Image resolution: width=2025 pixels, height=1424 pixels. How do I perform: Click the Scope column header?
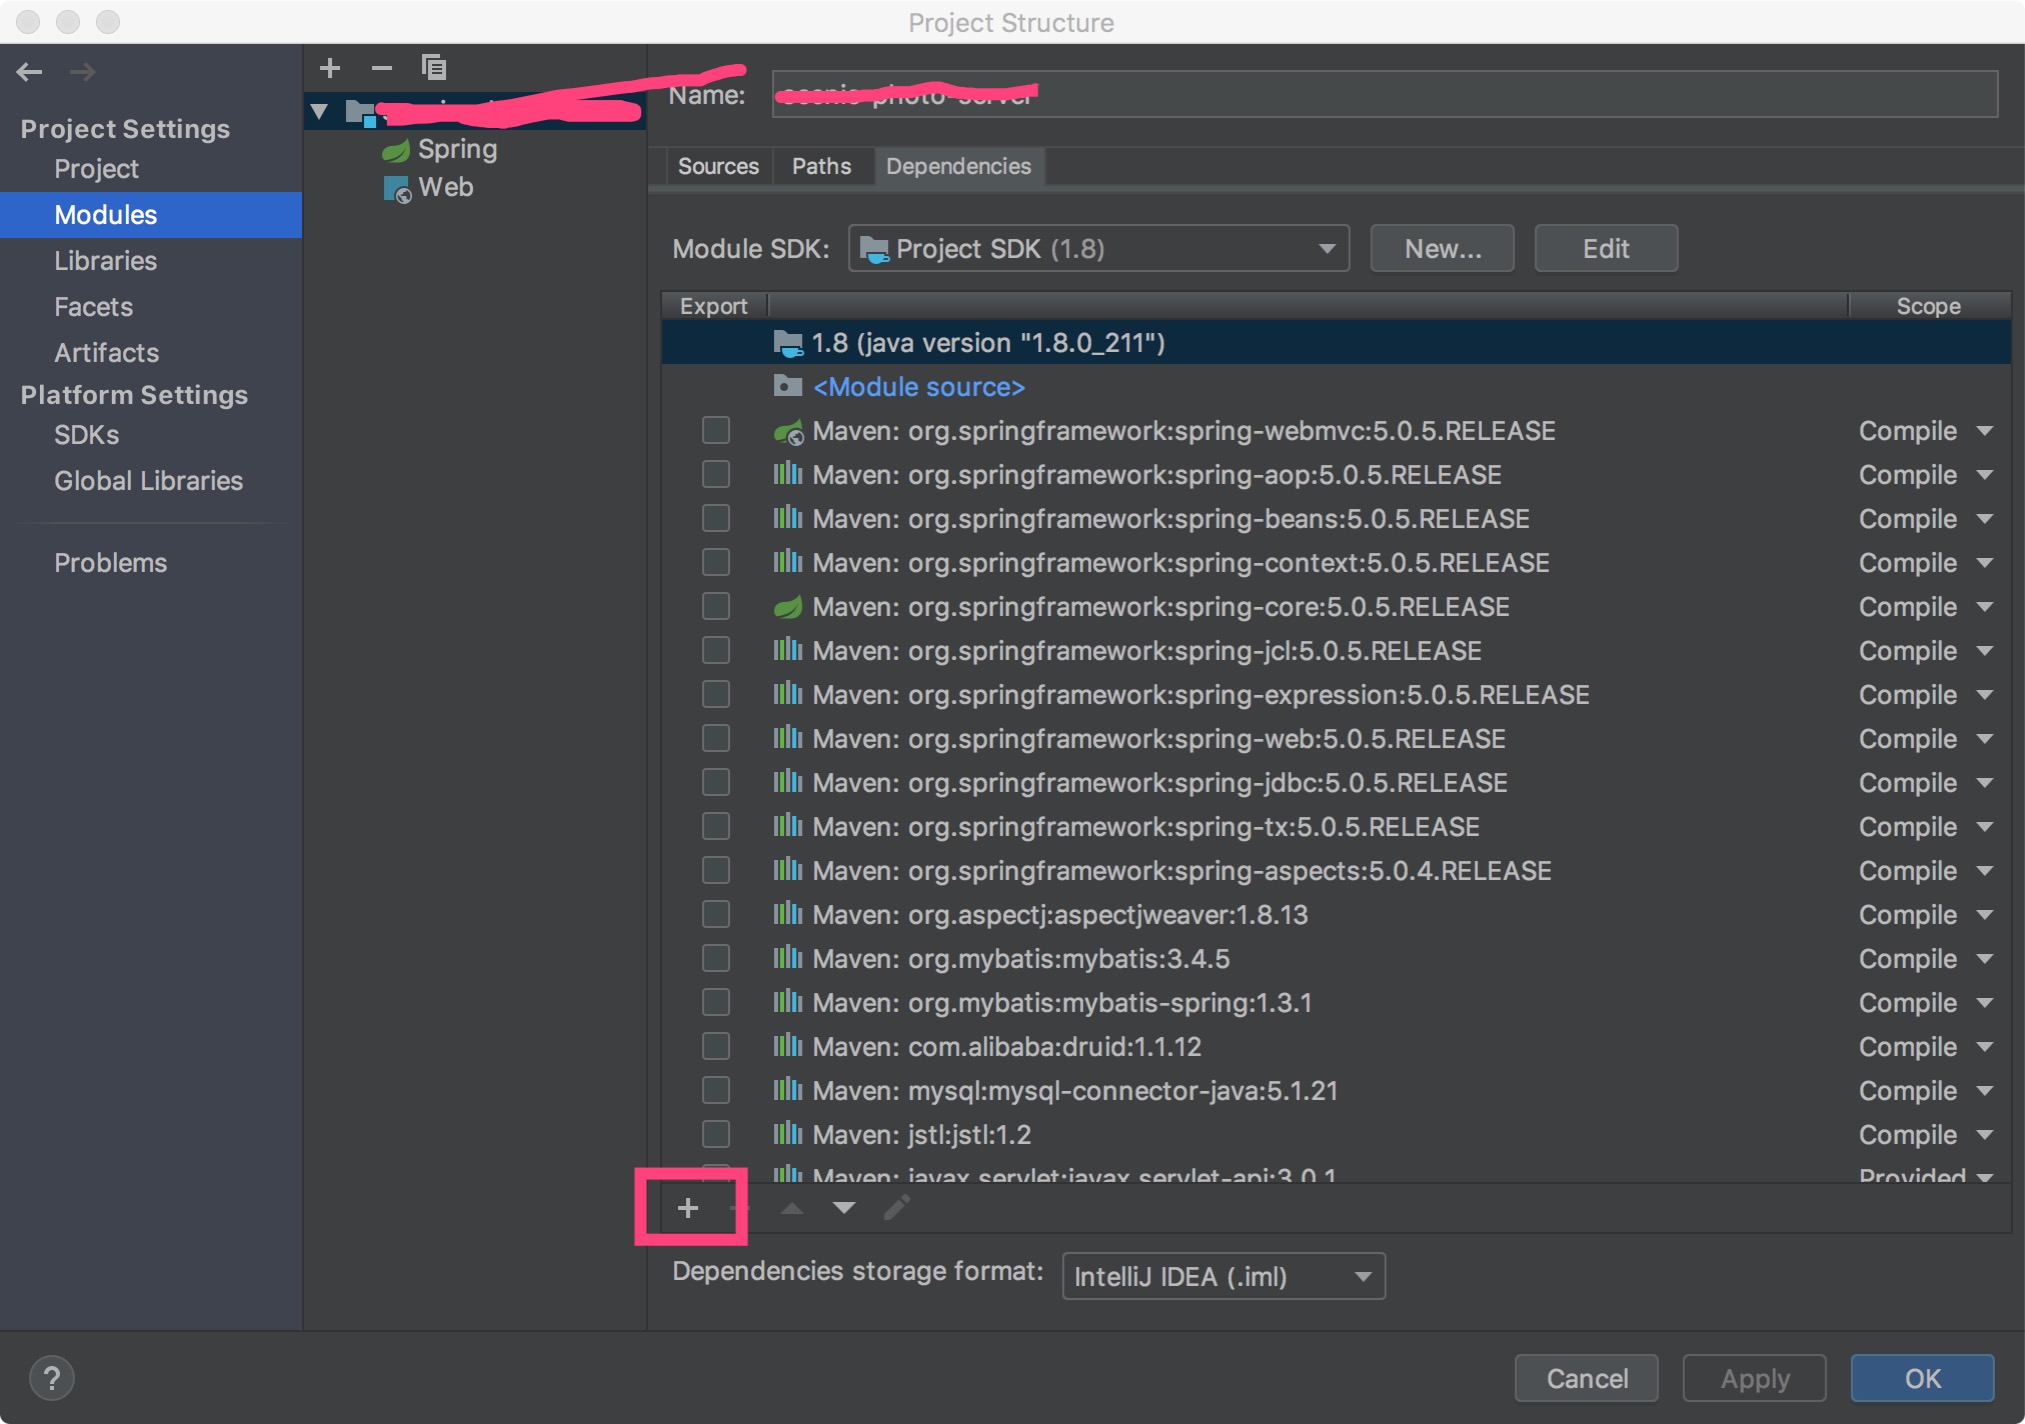pos(1929,306)
